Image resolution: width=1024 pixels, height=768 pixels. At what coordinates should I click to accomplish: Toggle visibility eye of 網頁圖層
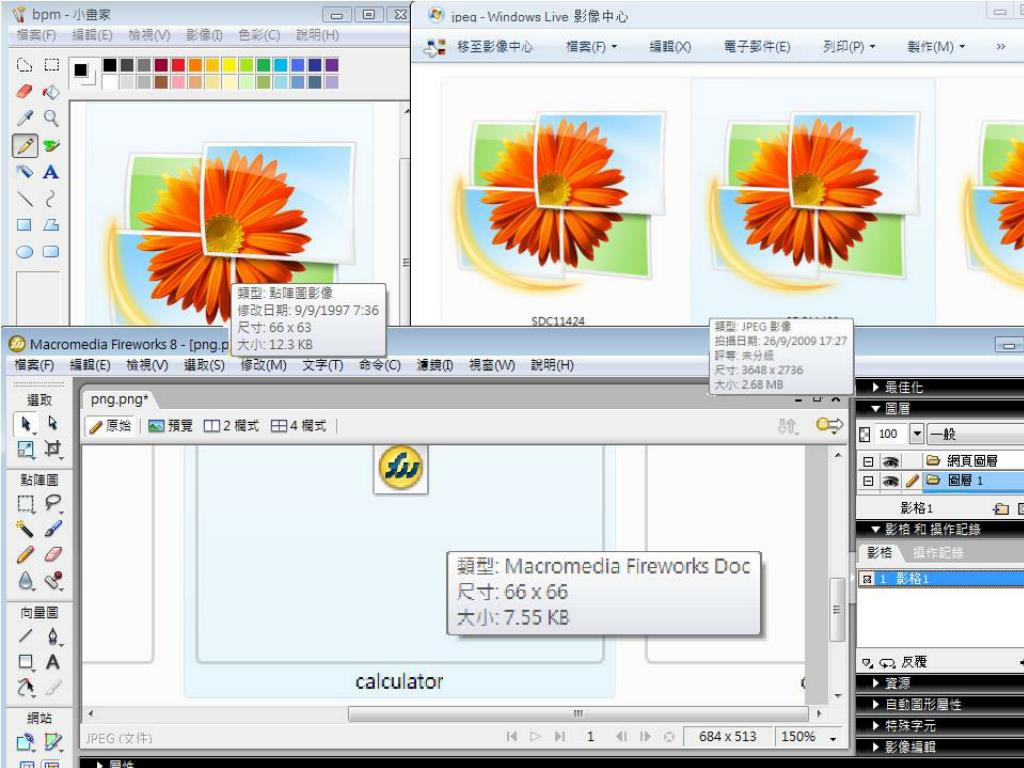pyautogui.click(x=890, y=461)
